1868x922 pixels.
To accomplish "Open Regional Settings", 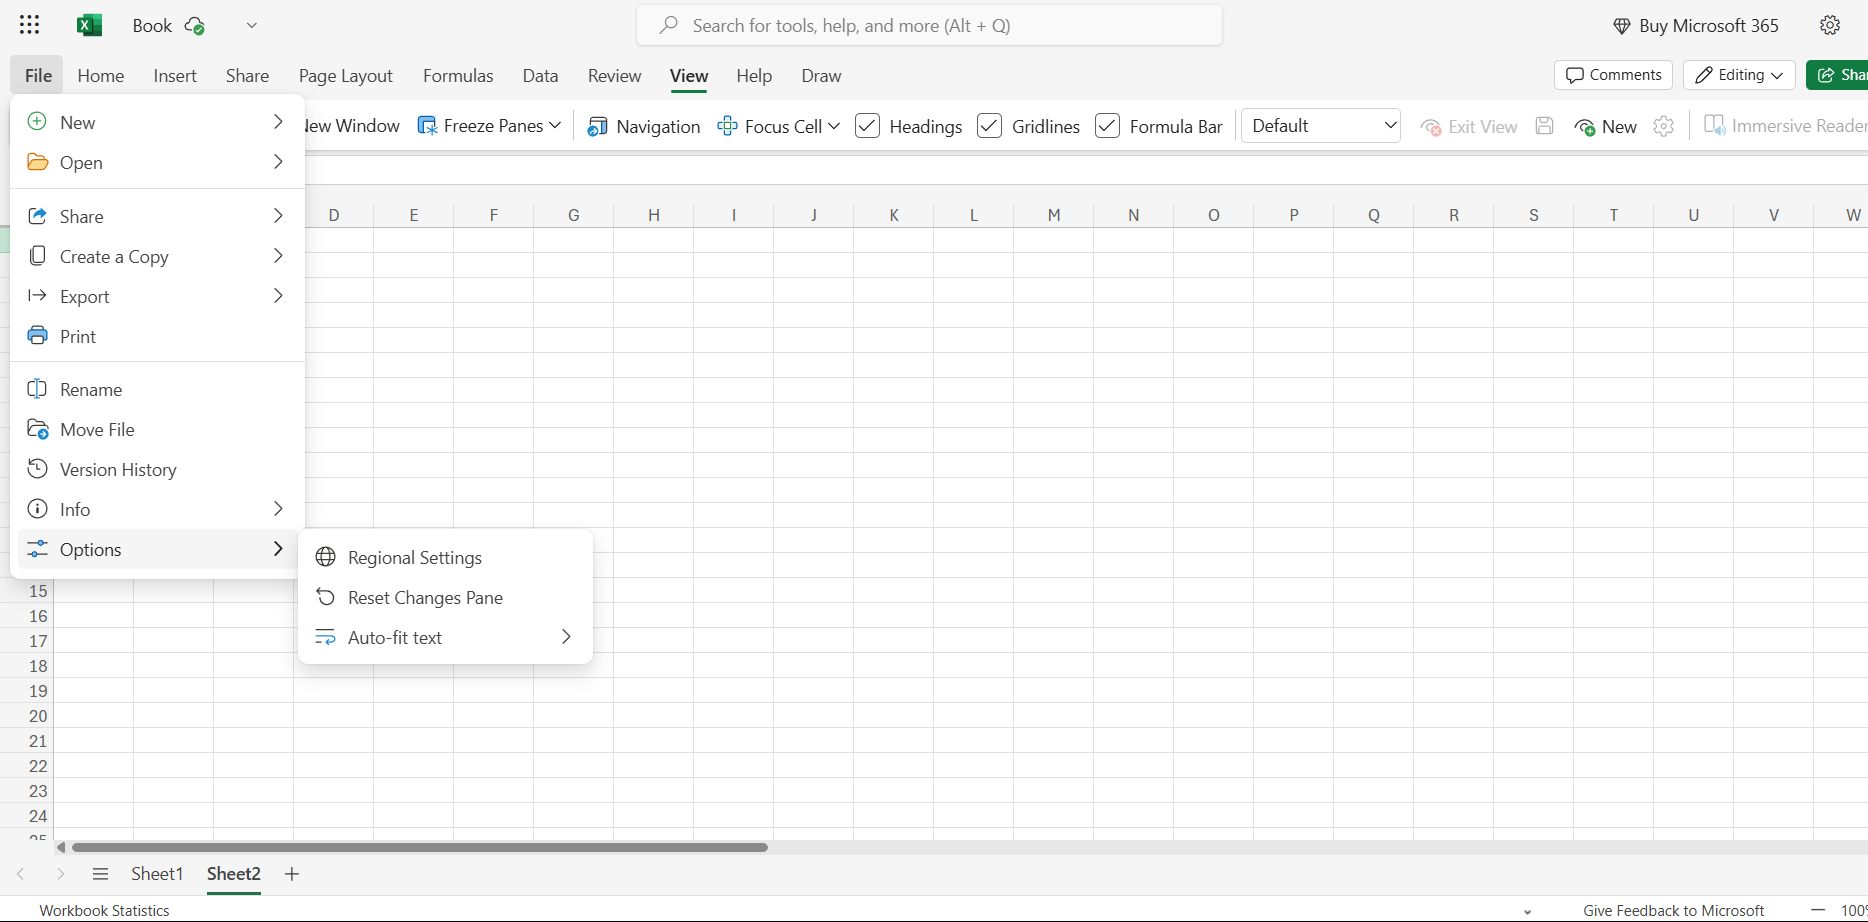I will (x=414, y=557).
